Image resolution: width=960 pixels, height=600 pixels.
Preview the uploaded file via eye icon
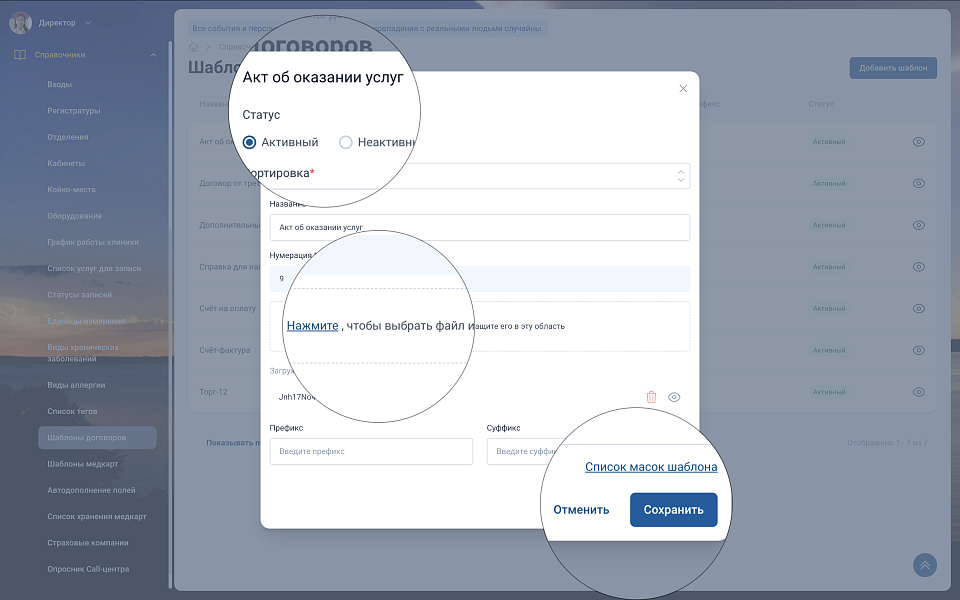(x=674, y=397)
